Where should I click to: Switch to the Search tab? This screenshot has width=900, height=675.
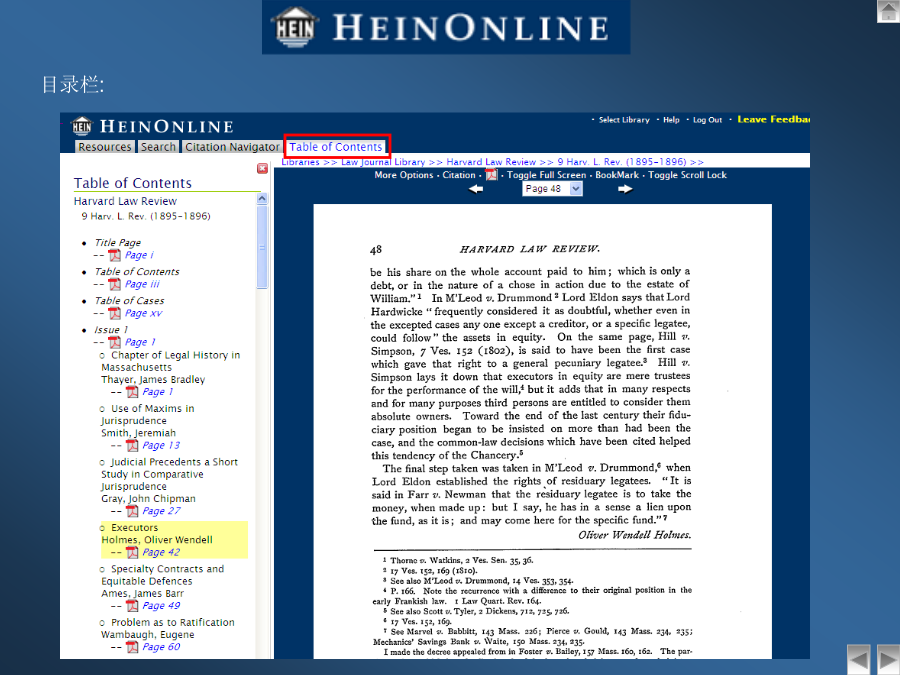click(158, 147)
